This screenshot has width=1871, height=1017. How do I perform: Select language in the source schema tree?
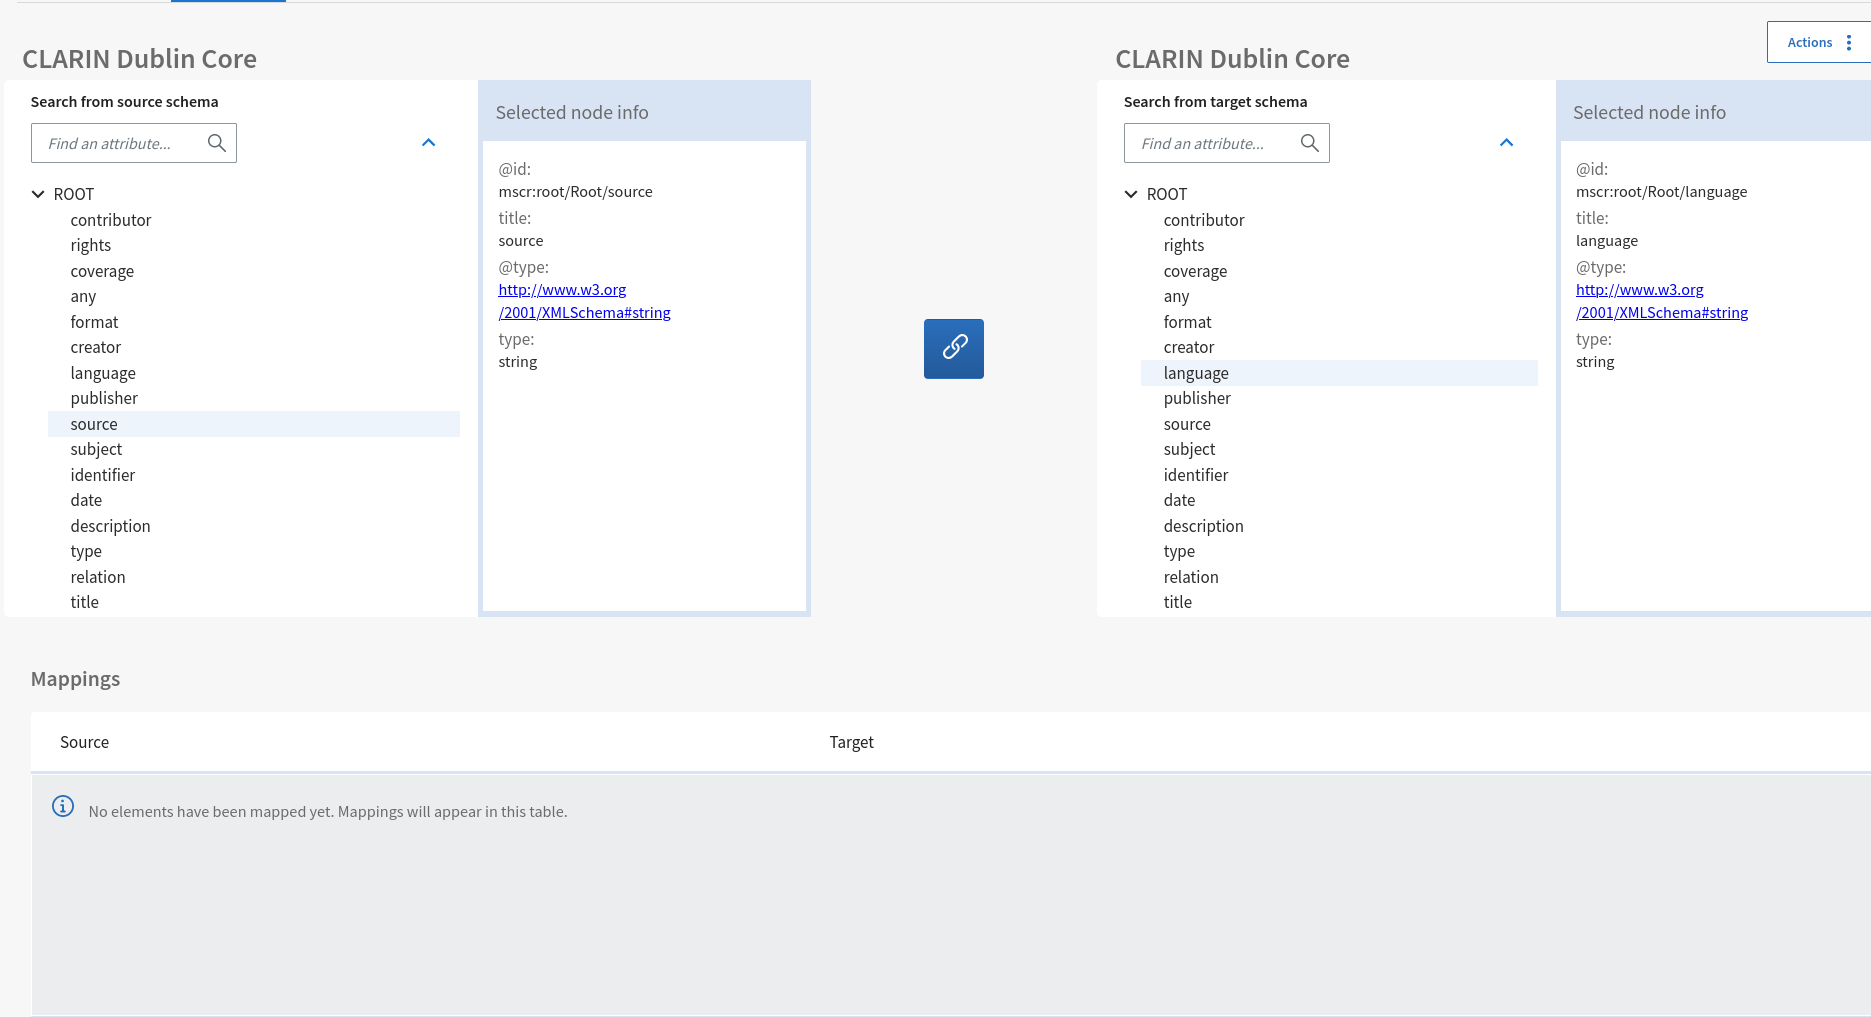pos(103,373)
